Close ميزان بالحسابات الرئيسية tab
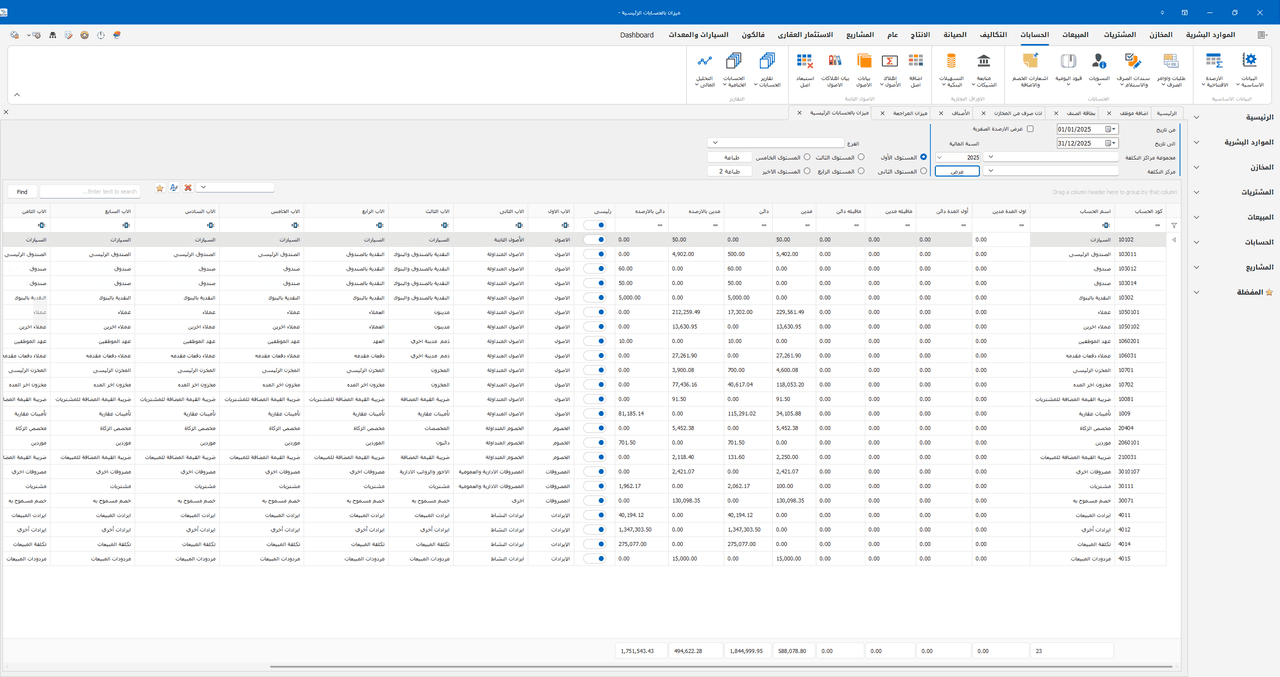This screenshot has height=677, width=1280. pos(799,113)
